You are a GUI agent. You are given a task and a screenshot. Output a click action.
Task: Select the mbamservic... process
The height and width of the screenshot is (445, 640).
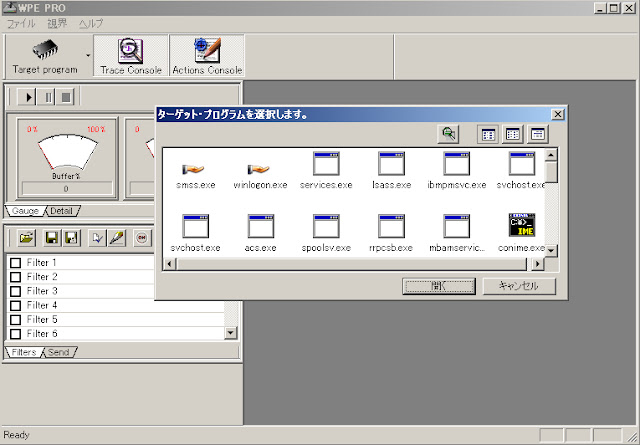click(x=457, y=234)
